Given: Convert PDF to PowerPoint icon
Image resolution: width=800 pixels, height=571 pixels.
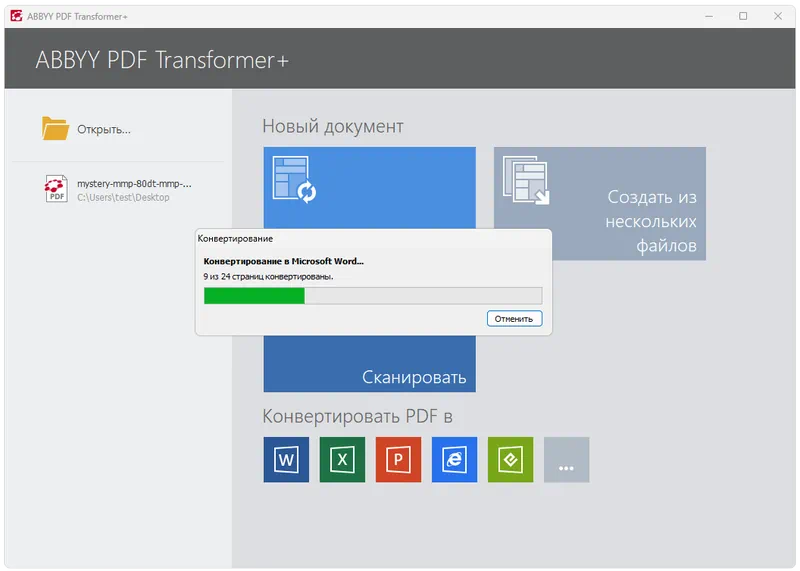Looking at the screenshot, I should pyautogui.click(x=398, y=459).
